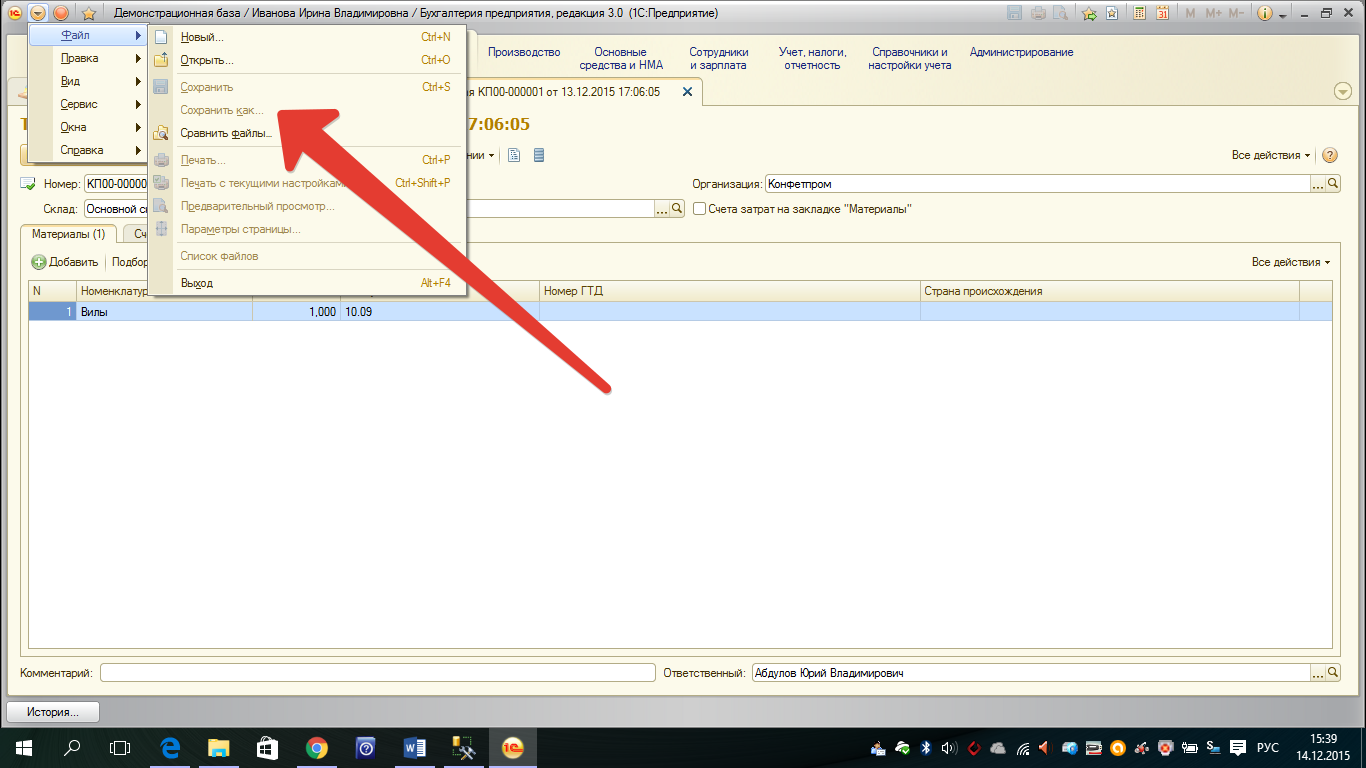This screenshot has width=1366, height=768.
Task: Click the M+ memory button
Action: (x=1213, y=13)
